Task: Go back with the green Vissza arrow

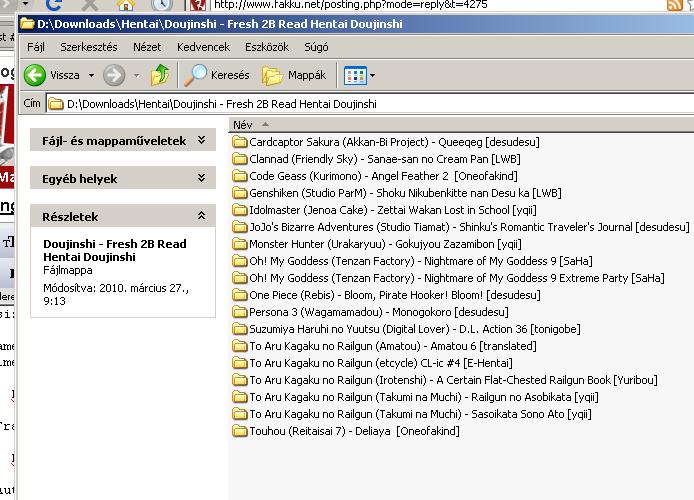Action: coord(35,75)
